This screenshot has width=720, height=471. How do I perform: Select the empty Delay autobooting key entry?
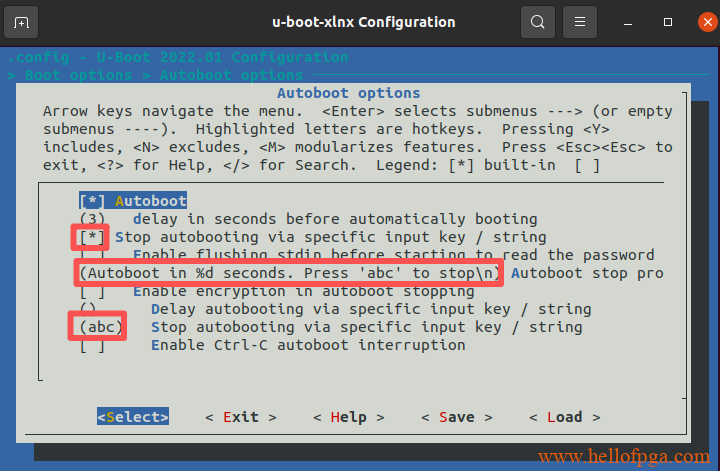(x=92, y=309)
